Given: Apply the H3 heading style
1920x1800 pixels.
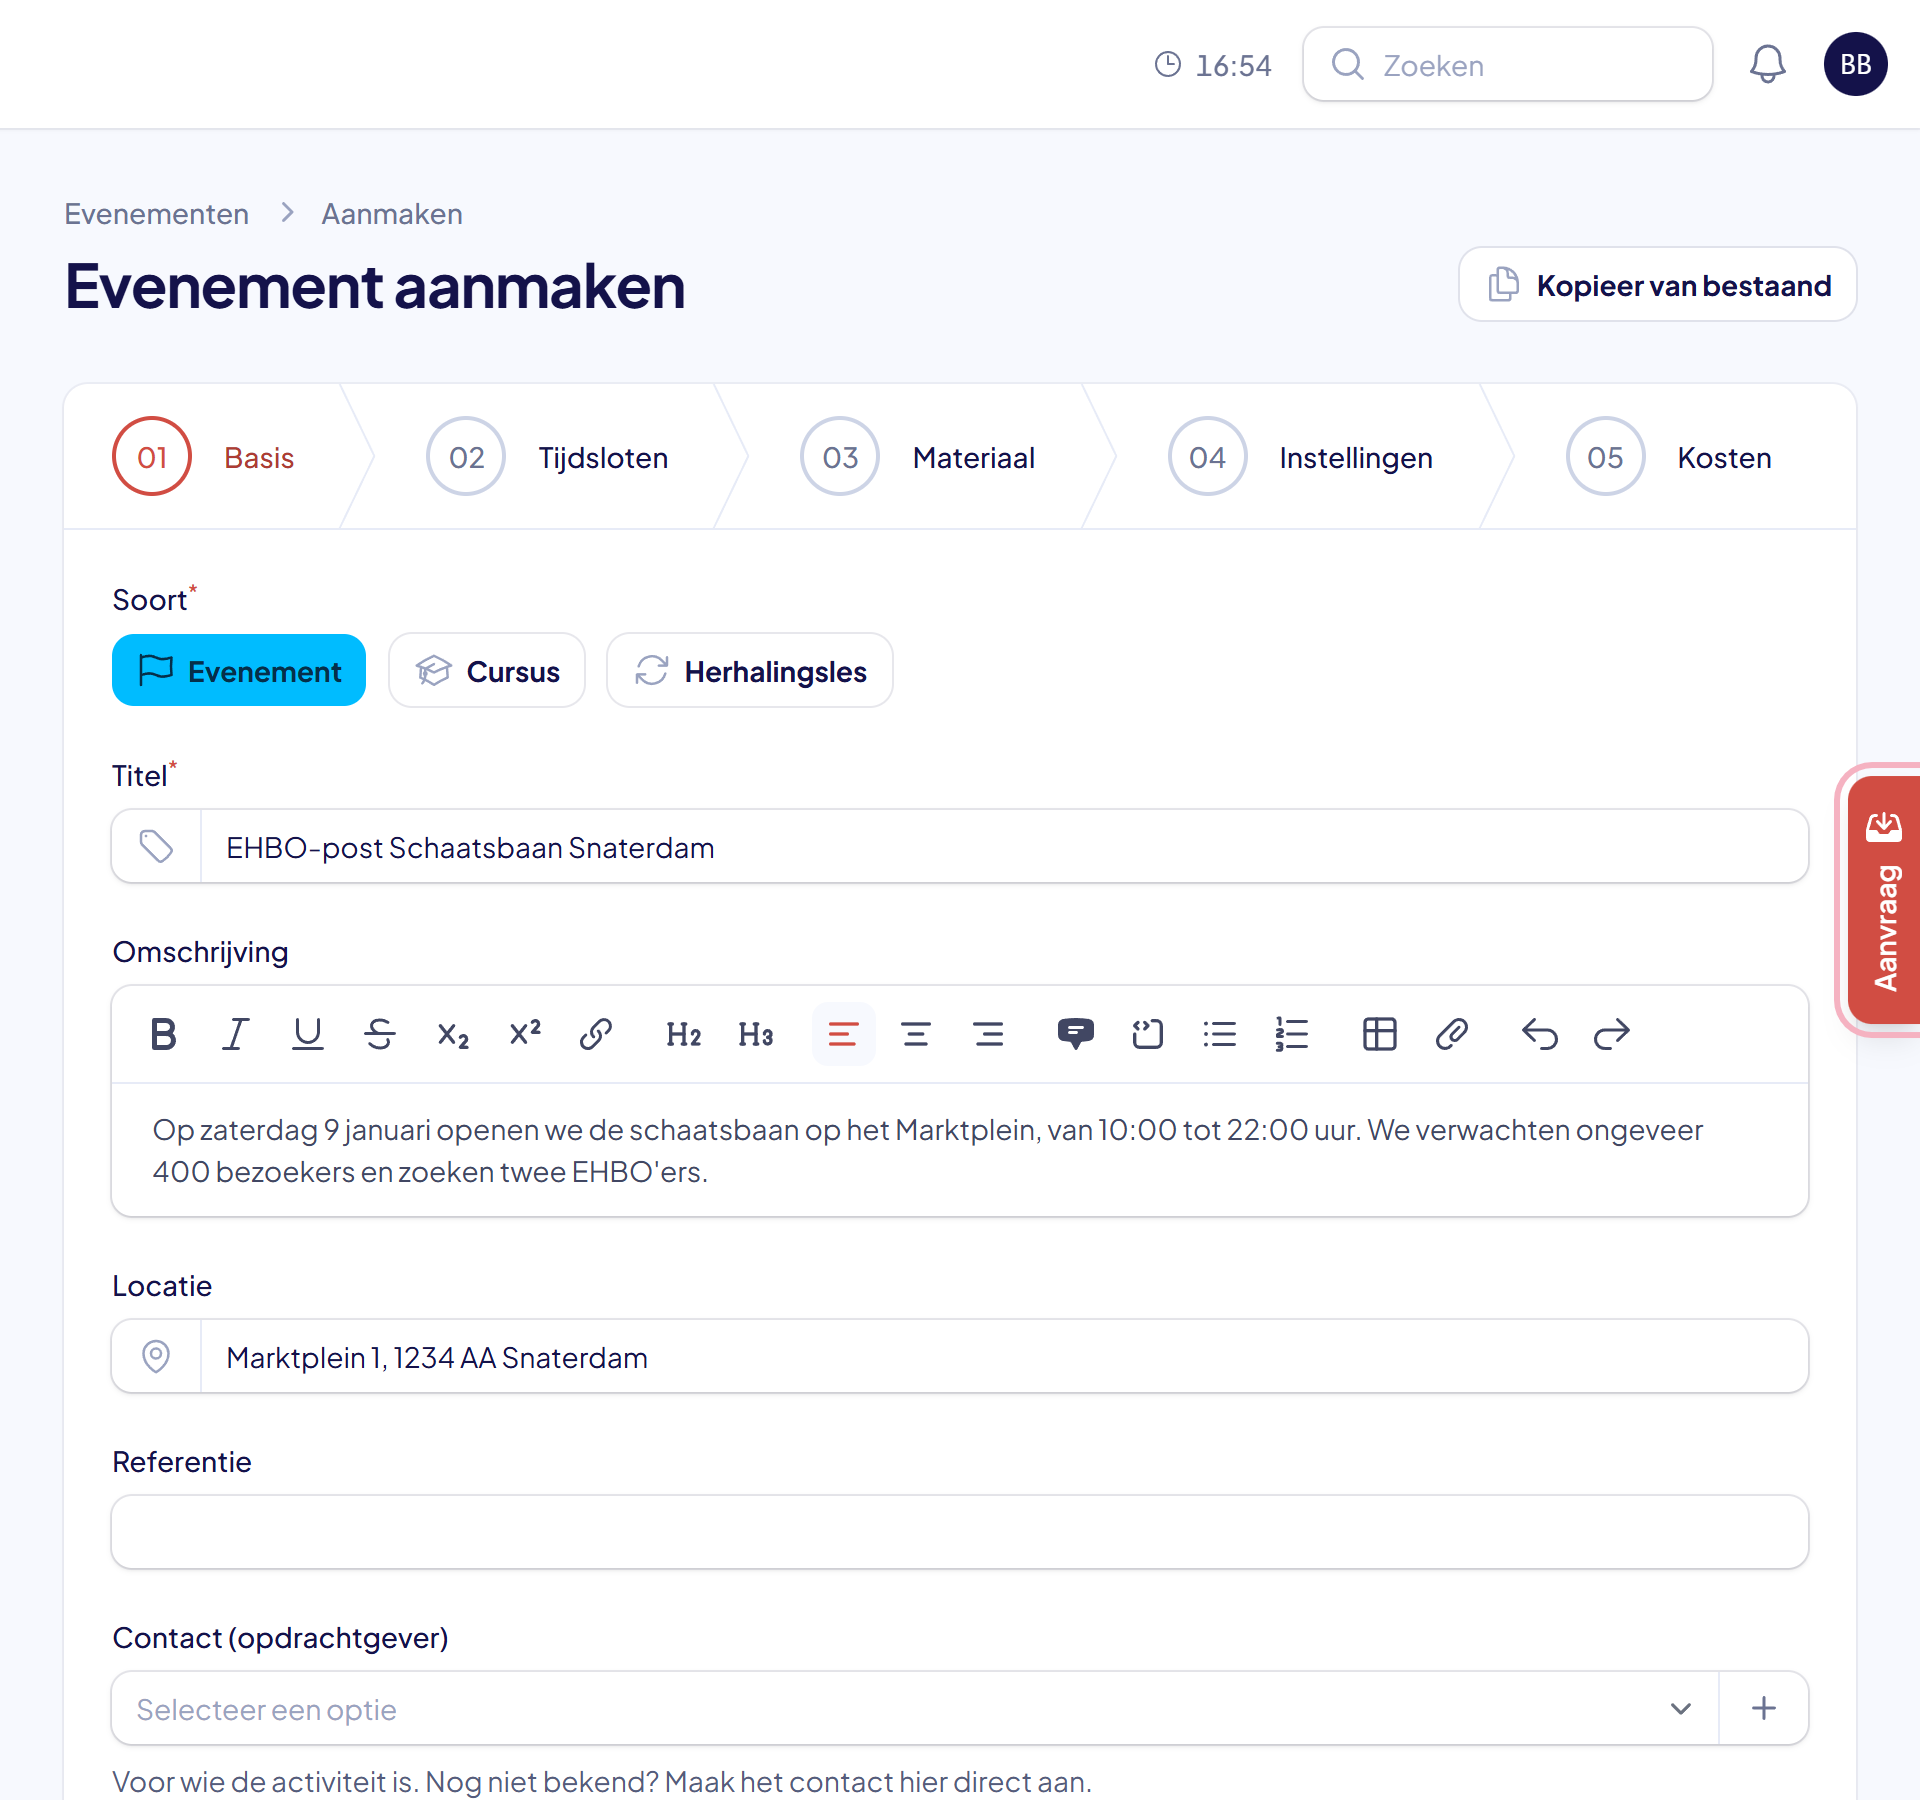Looking at the screenshot, I should click(x=756, y=1034).
